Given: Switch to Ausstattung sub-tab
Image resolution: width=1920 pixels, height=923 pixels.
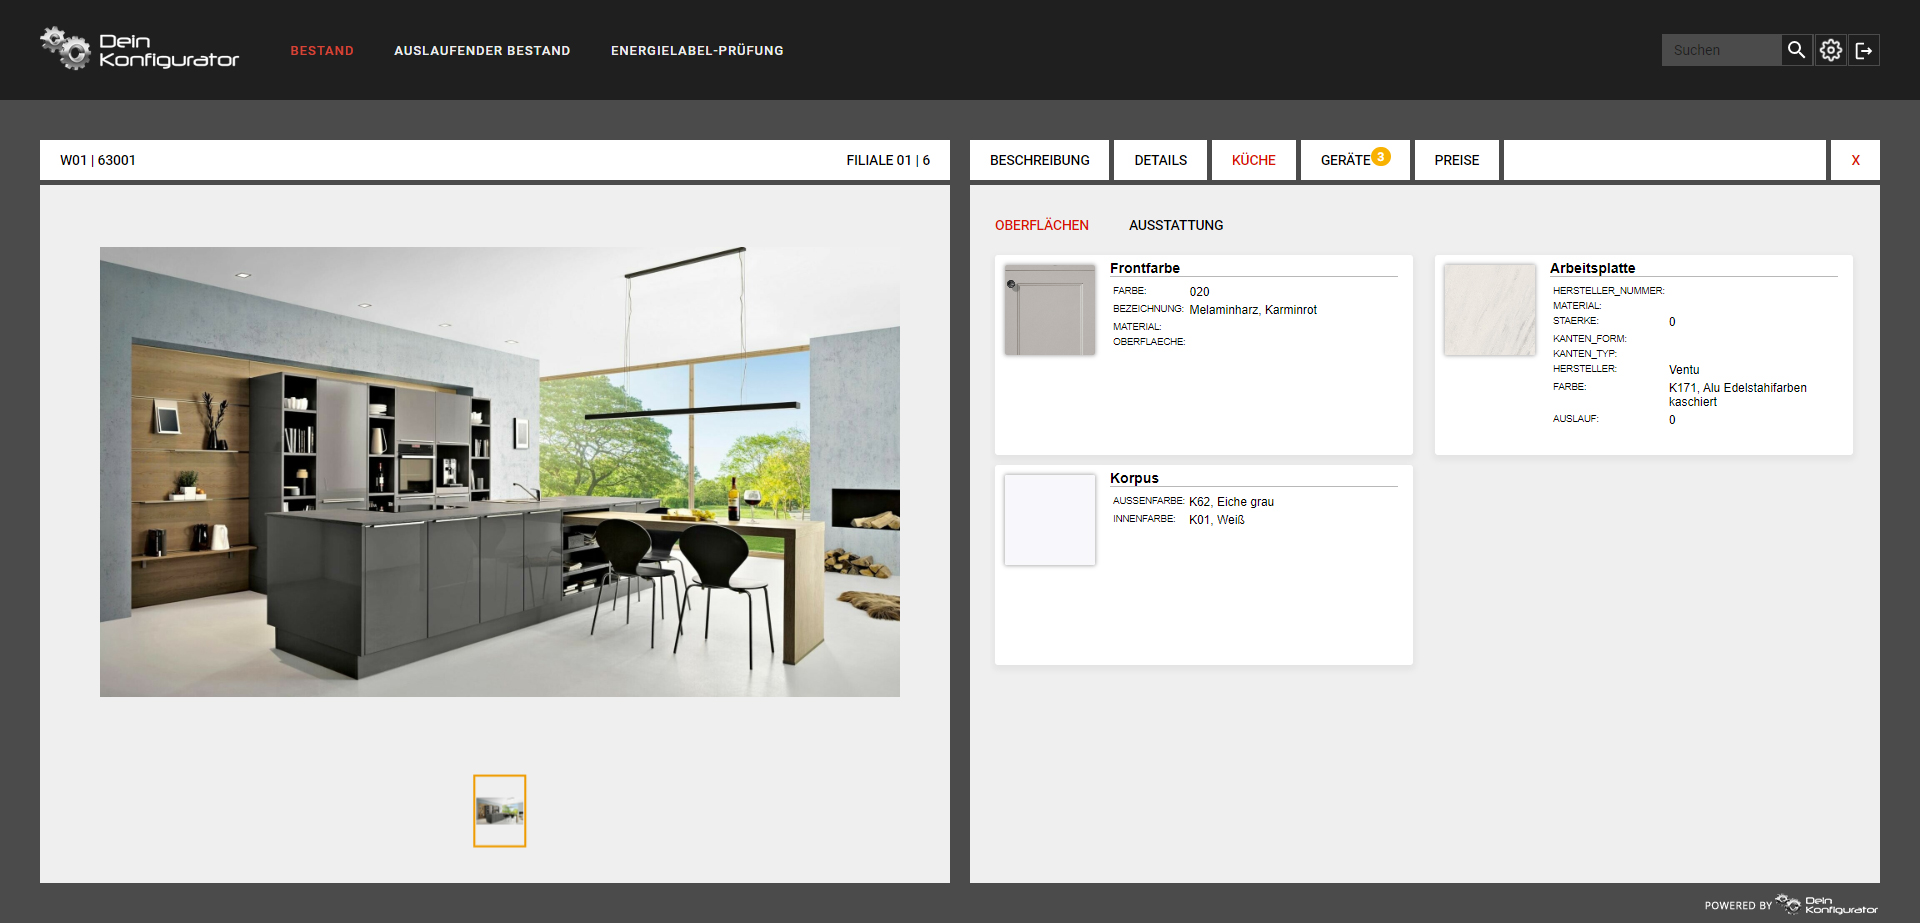Looking at the screenshot, I should [1176, 225].
